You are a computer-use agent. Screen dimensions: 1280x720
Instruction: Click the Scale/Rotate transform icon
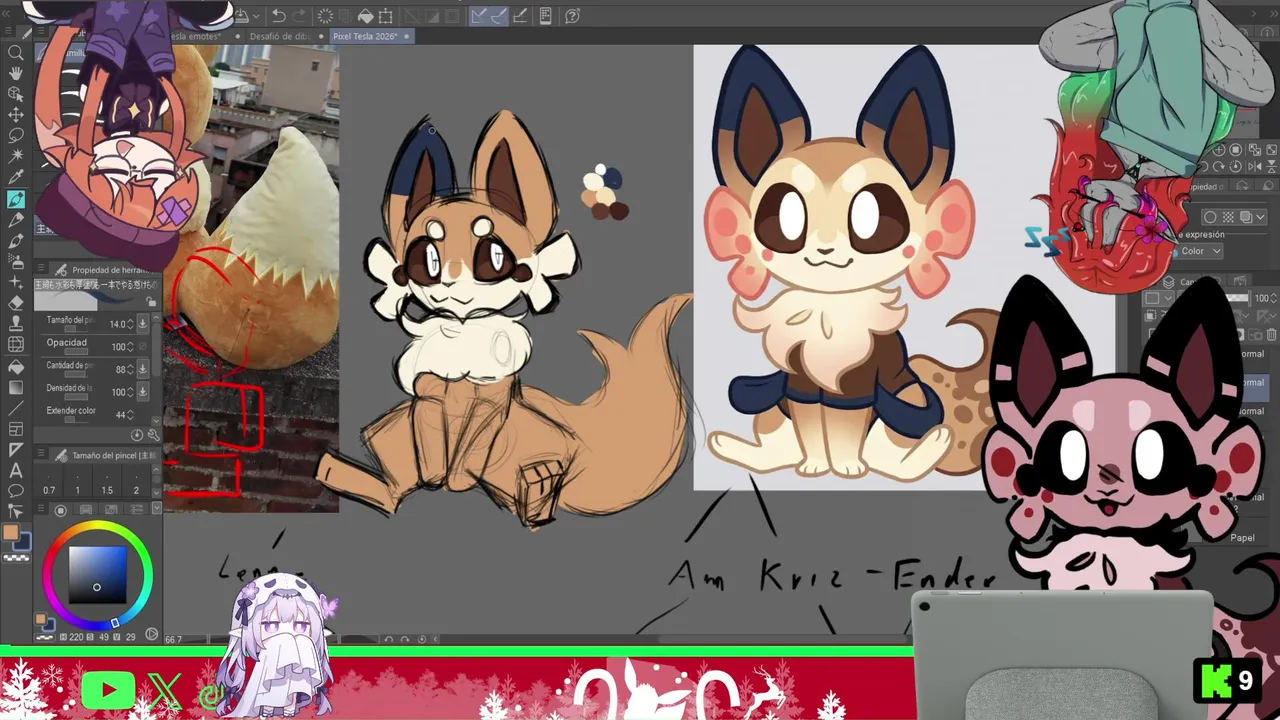[x=385, y=16]
